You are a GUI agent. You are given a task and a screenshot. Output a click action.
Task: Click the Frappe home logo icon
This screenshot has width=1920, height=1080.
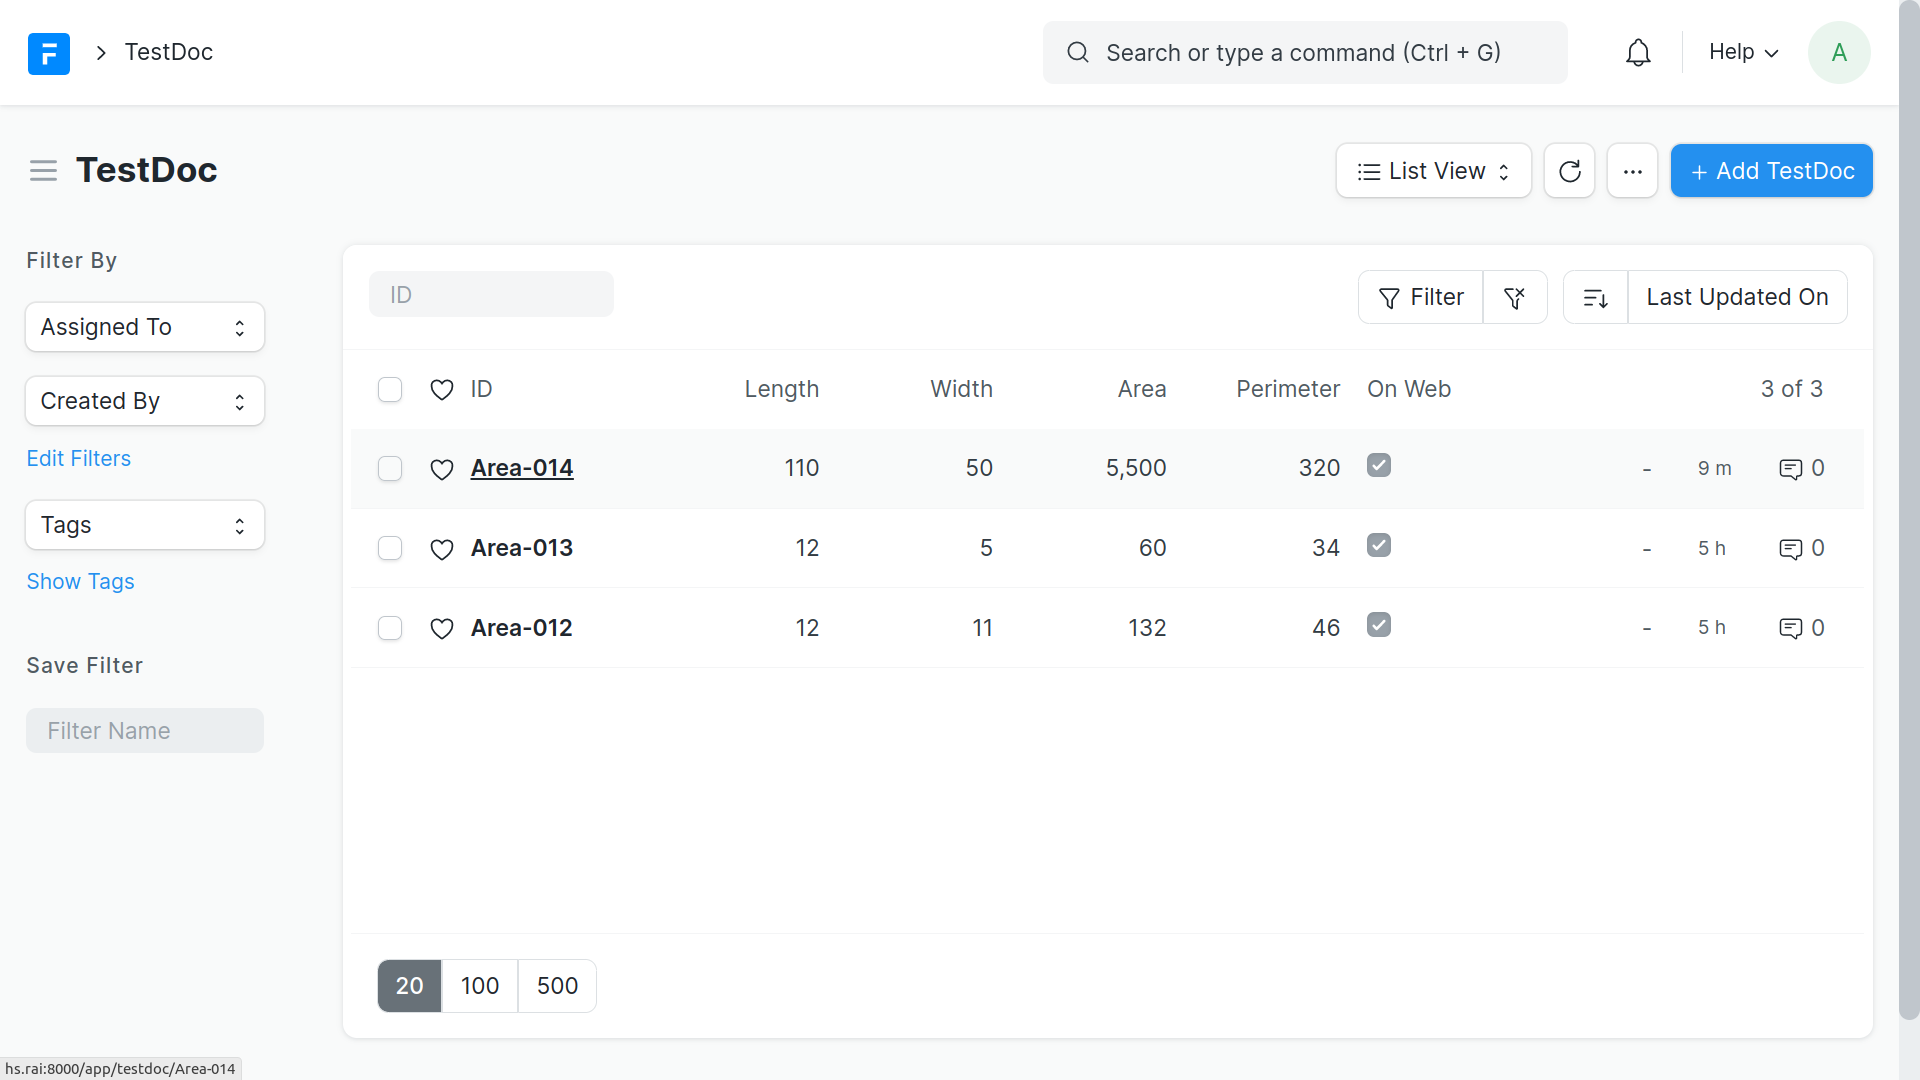click(x=48, y=53)
